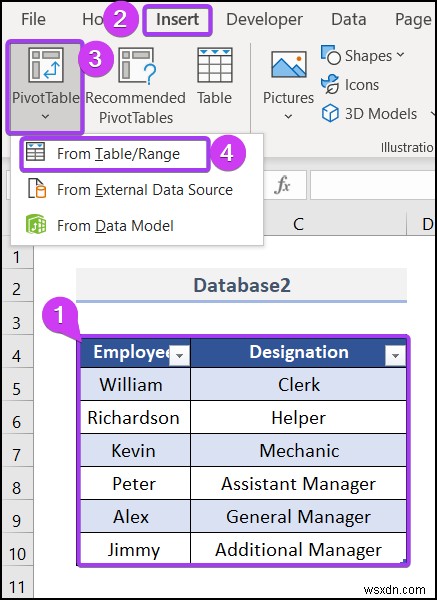The width and height of the screenshot is (437, 600).
Task: Switch to the Developer tab
Action: pos(264,20)
